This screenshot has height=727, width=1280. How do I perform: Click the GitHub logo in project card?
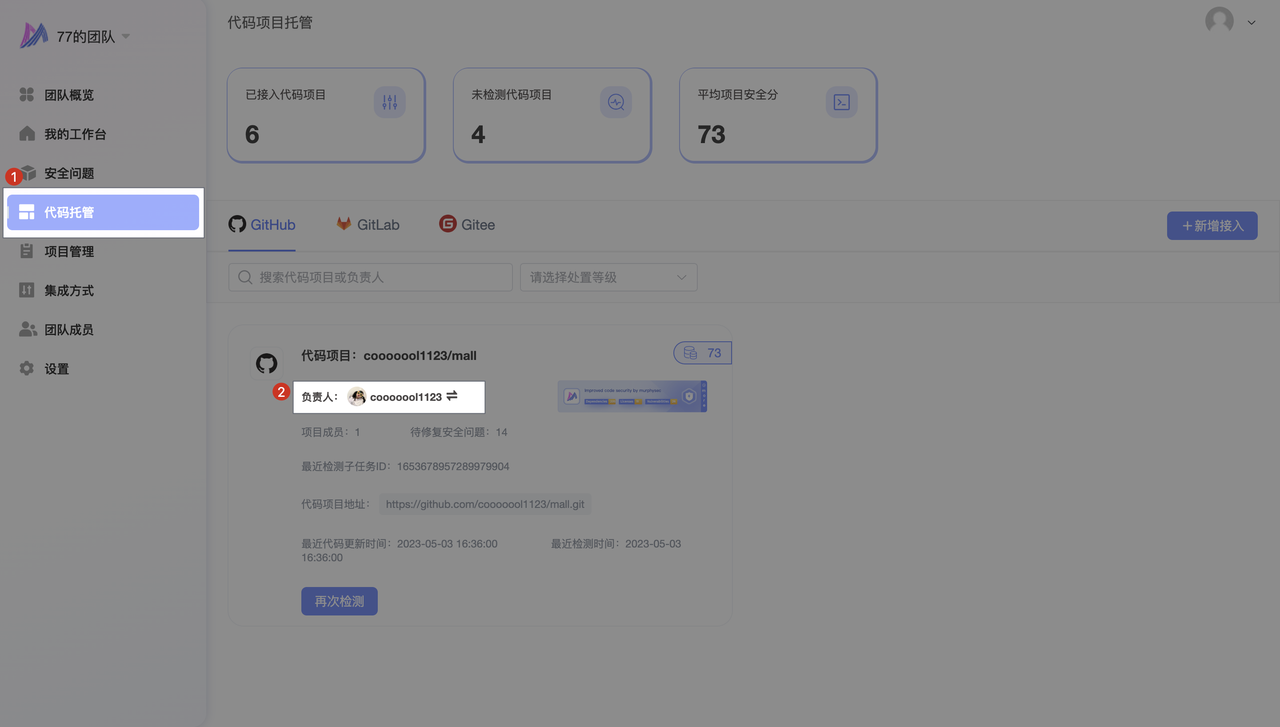[x=266, y=363]
